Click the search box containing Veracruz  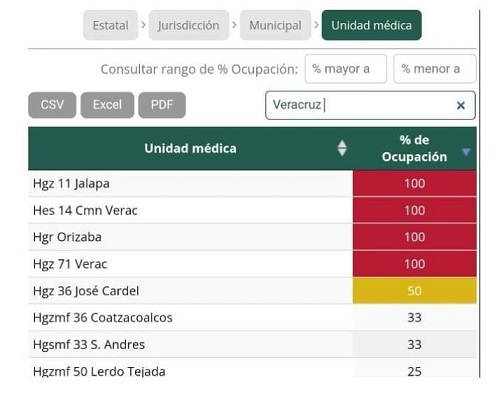tap(370, 105)
